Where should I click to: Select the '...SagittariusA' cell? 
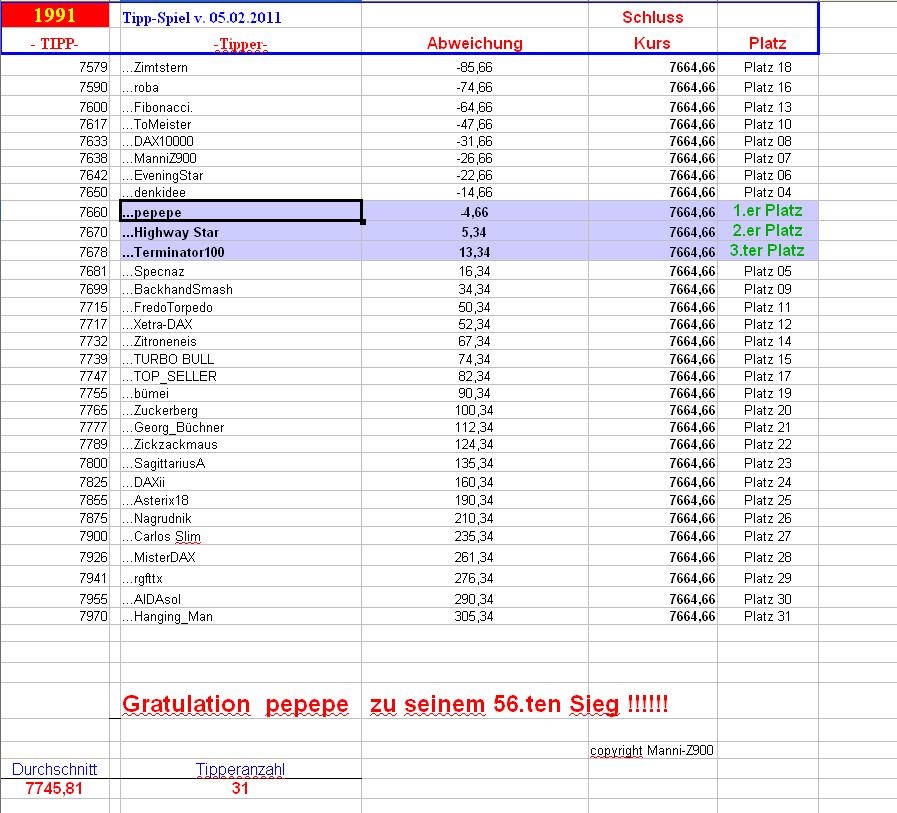241,463
